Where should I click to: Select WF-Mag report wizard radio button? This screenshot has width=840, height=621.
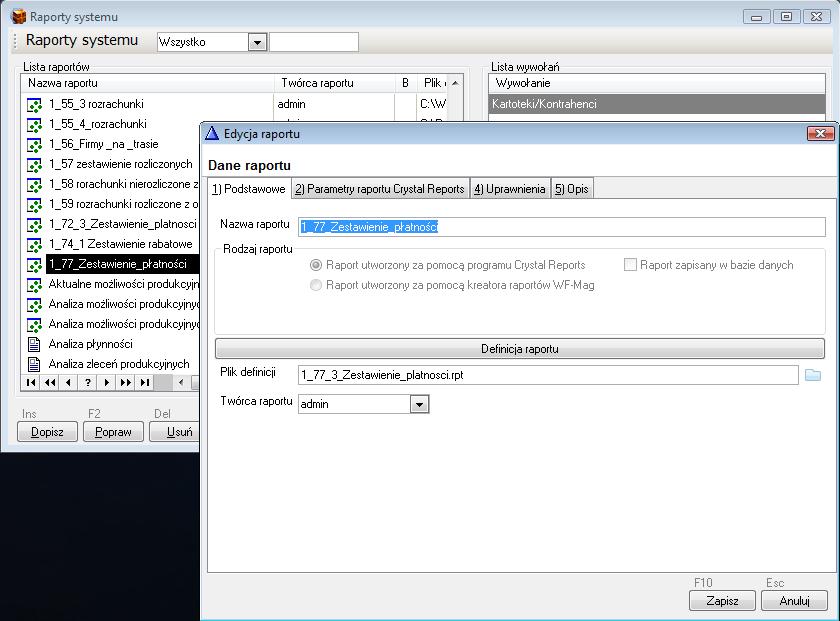click(316, 285)
